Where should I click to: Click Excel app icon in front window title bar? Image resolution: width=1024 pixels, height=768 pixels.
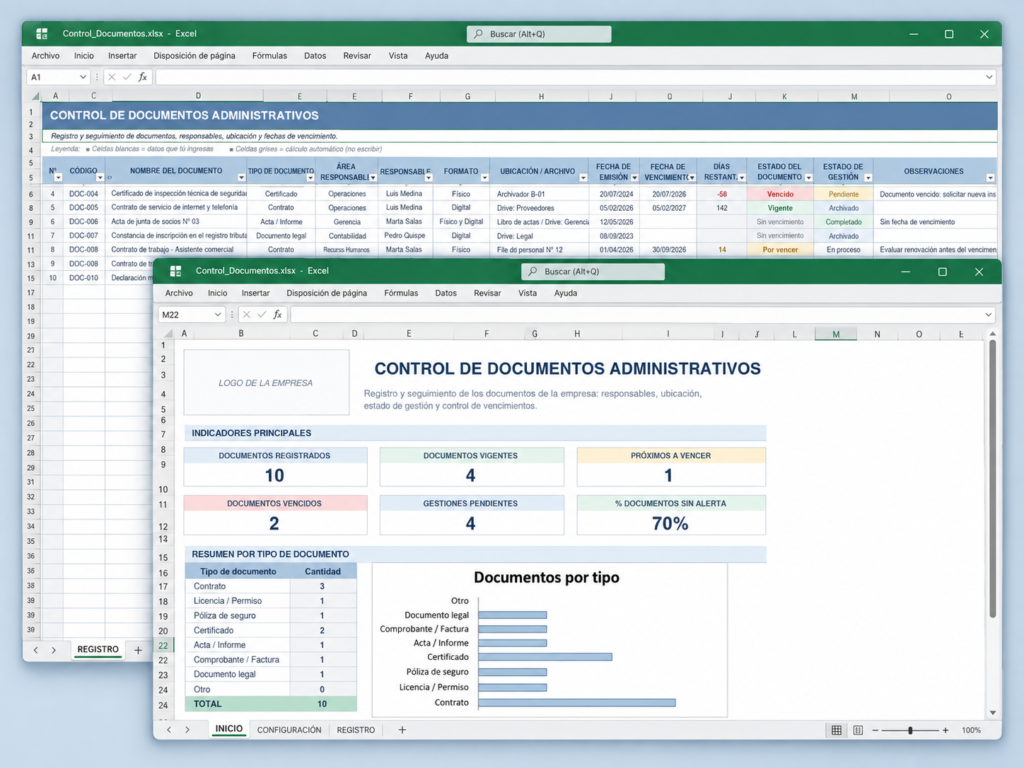[x=175, y=271]
